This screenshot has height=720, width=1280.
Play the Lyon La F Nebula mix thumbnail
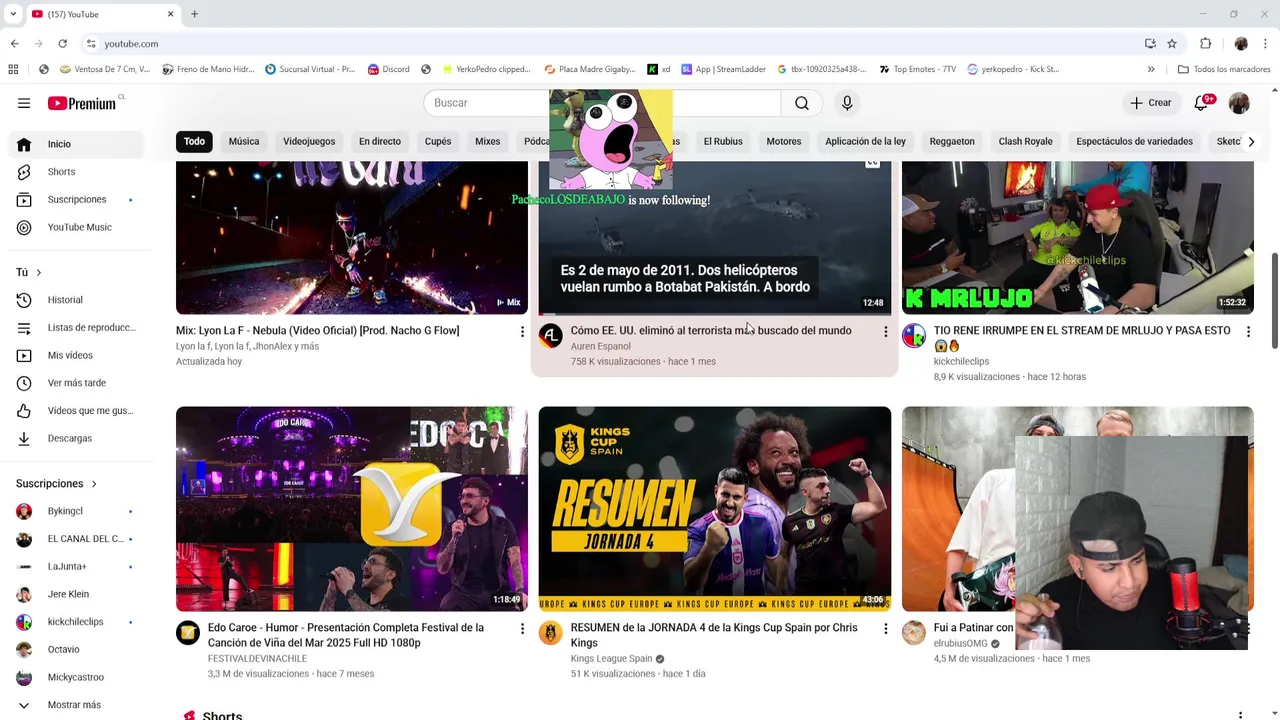(352, 238)
